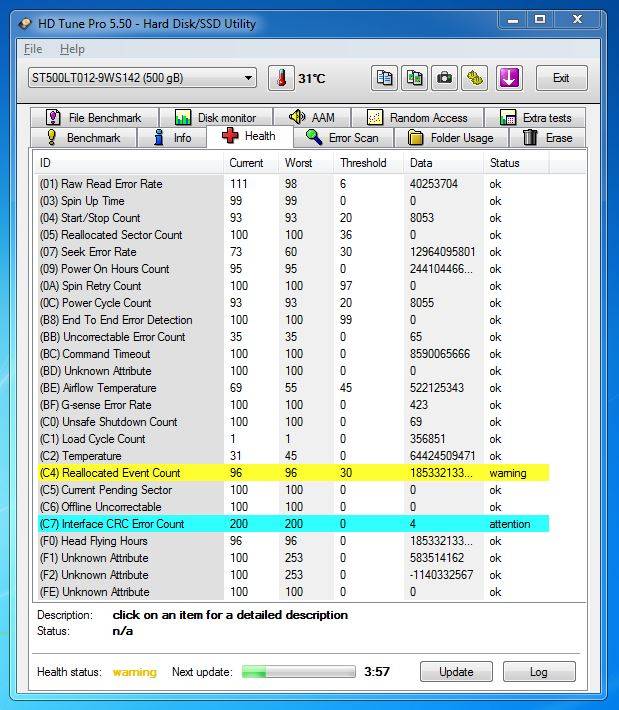The image size is (619, 710).
Task: Go to the Random Access tab
Action: 417,118
